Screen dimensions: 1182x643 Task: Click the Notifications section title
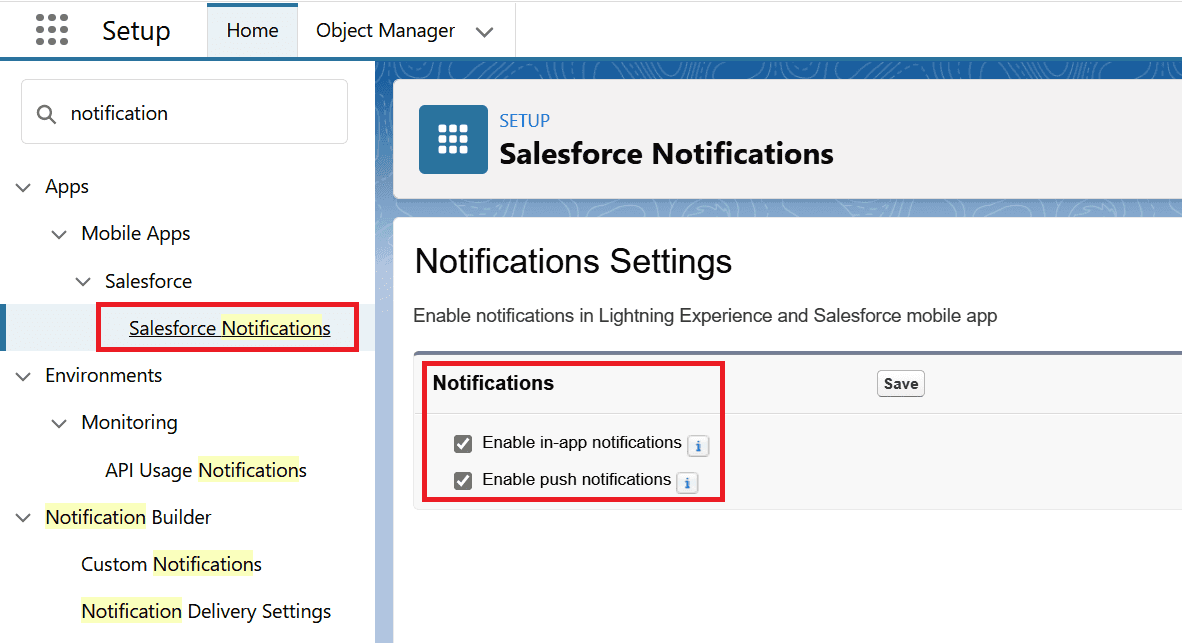[x=493, y=383]
